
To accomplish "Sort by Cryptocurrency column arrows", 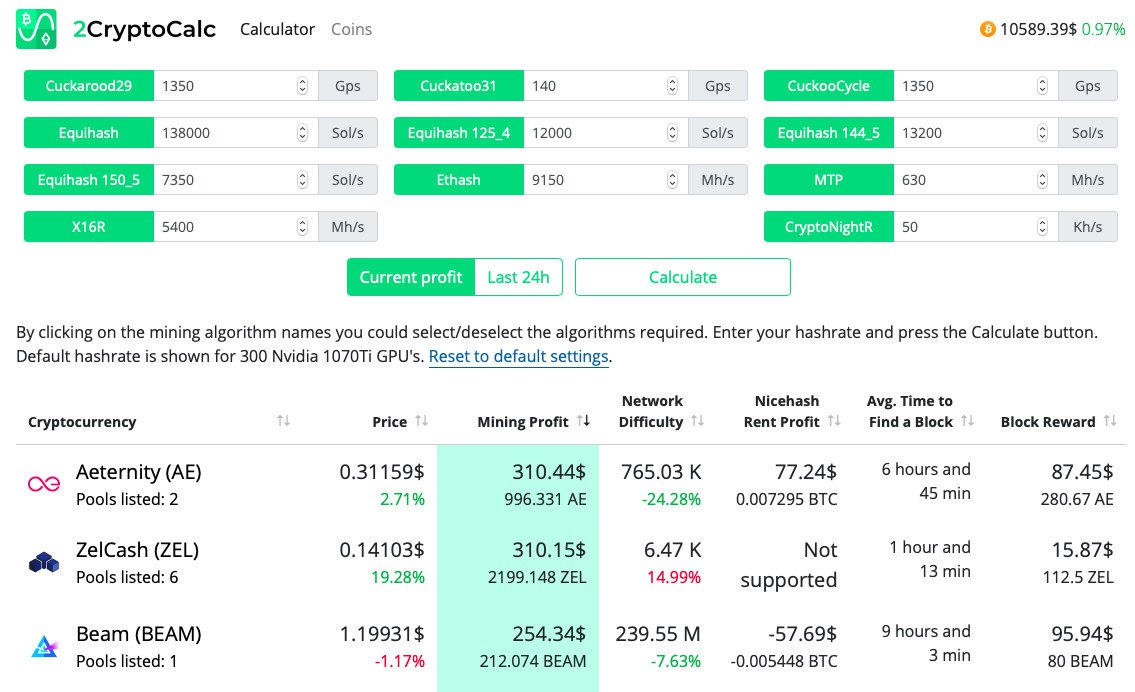I will pyautogui.click(x=283, y=422).
